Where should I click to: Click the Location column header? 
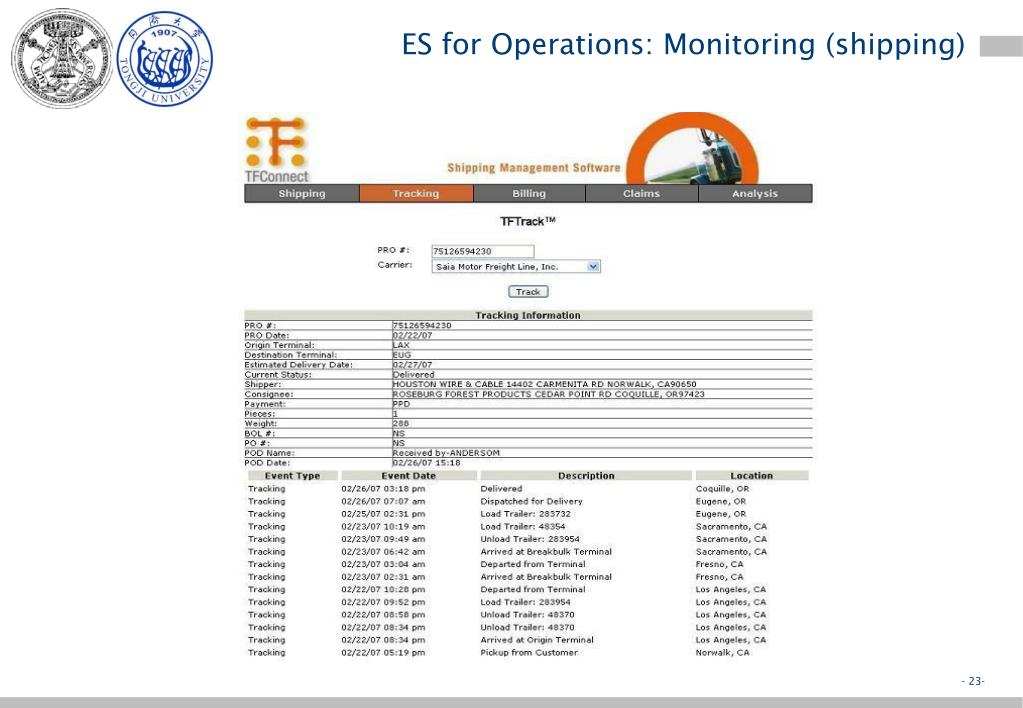pos(752,476)
